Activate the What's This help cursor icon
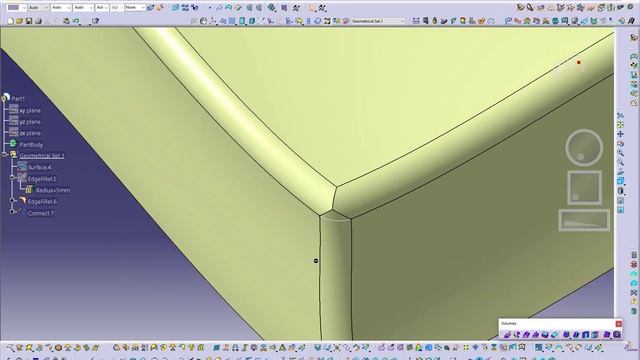The image size is (640, 360). pyautogui.click(x=96, y=21)
